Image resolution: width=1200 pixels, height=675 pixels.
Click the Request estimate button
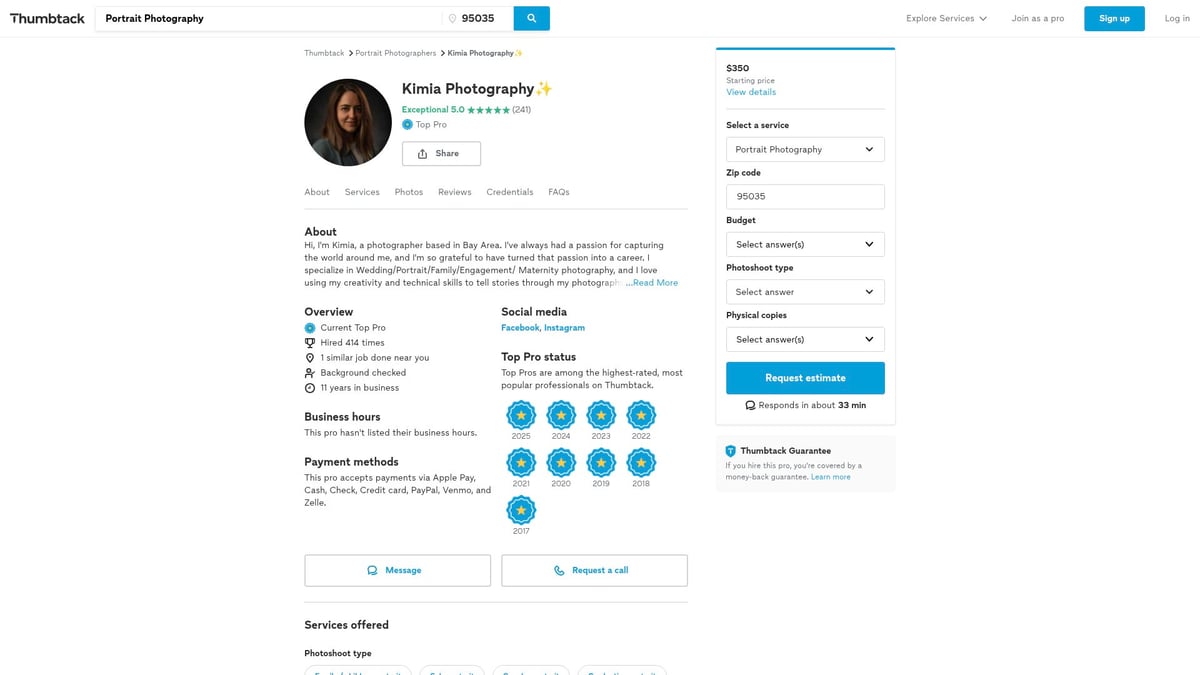[805, 378]
